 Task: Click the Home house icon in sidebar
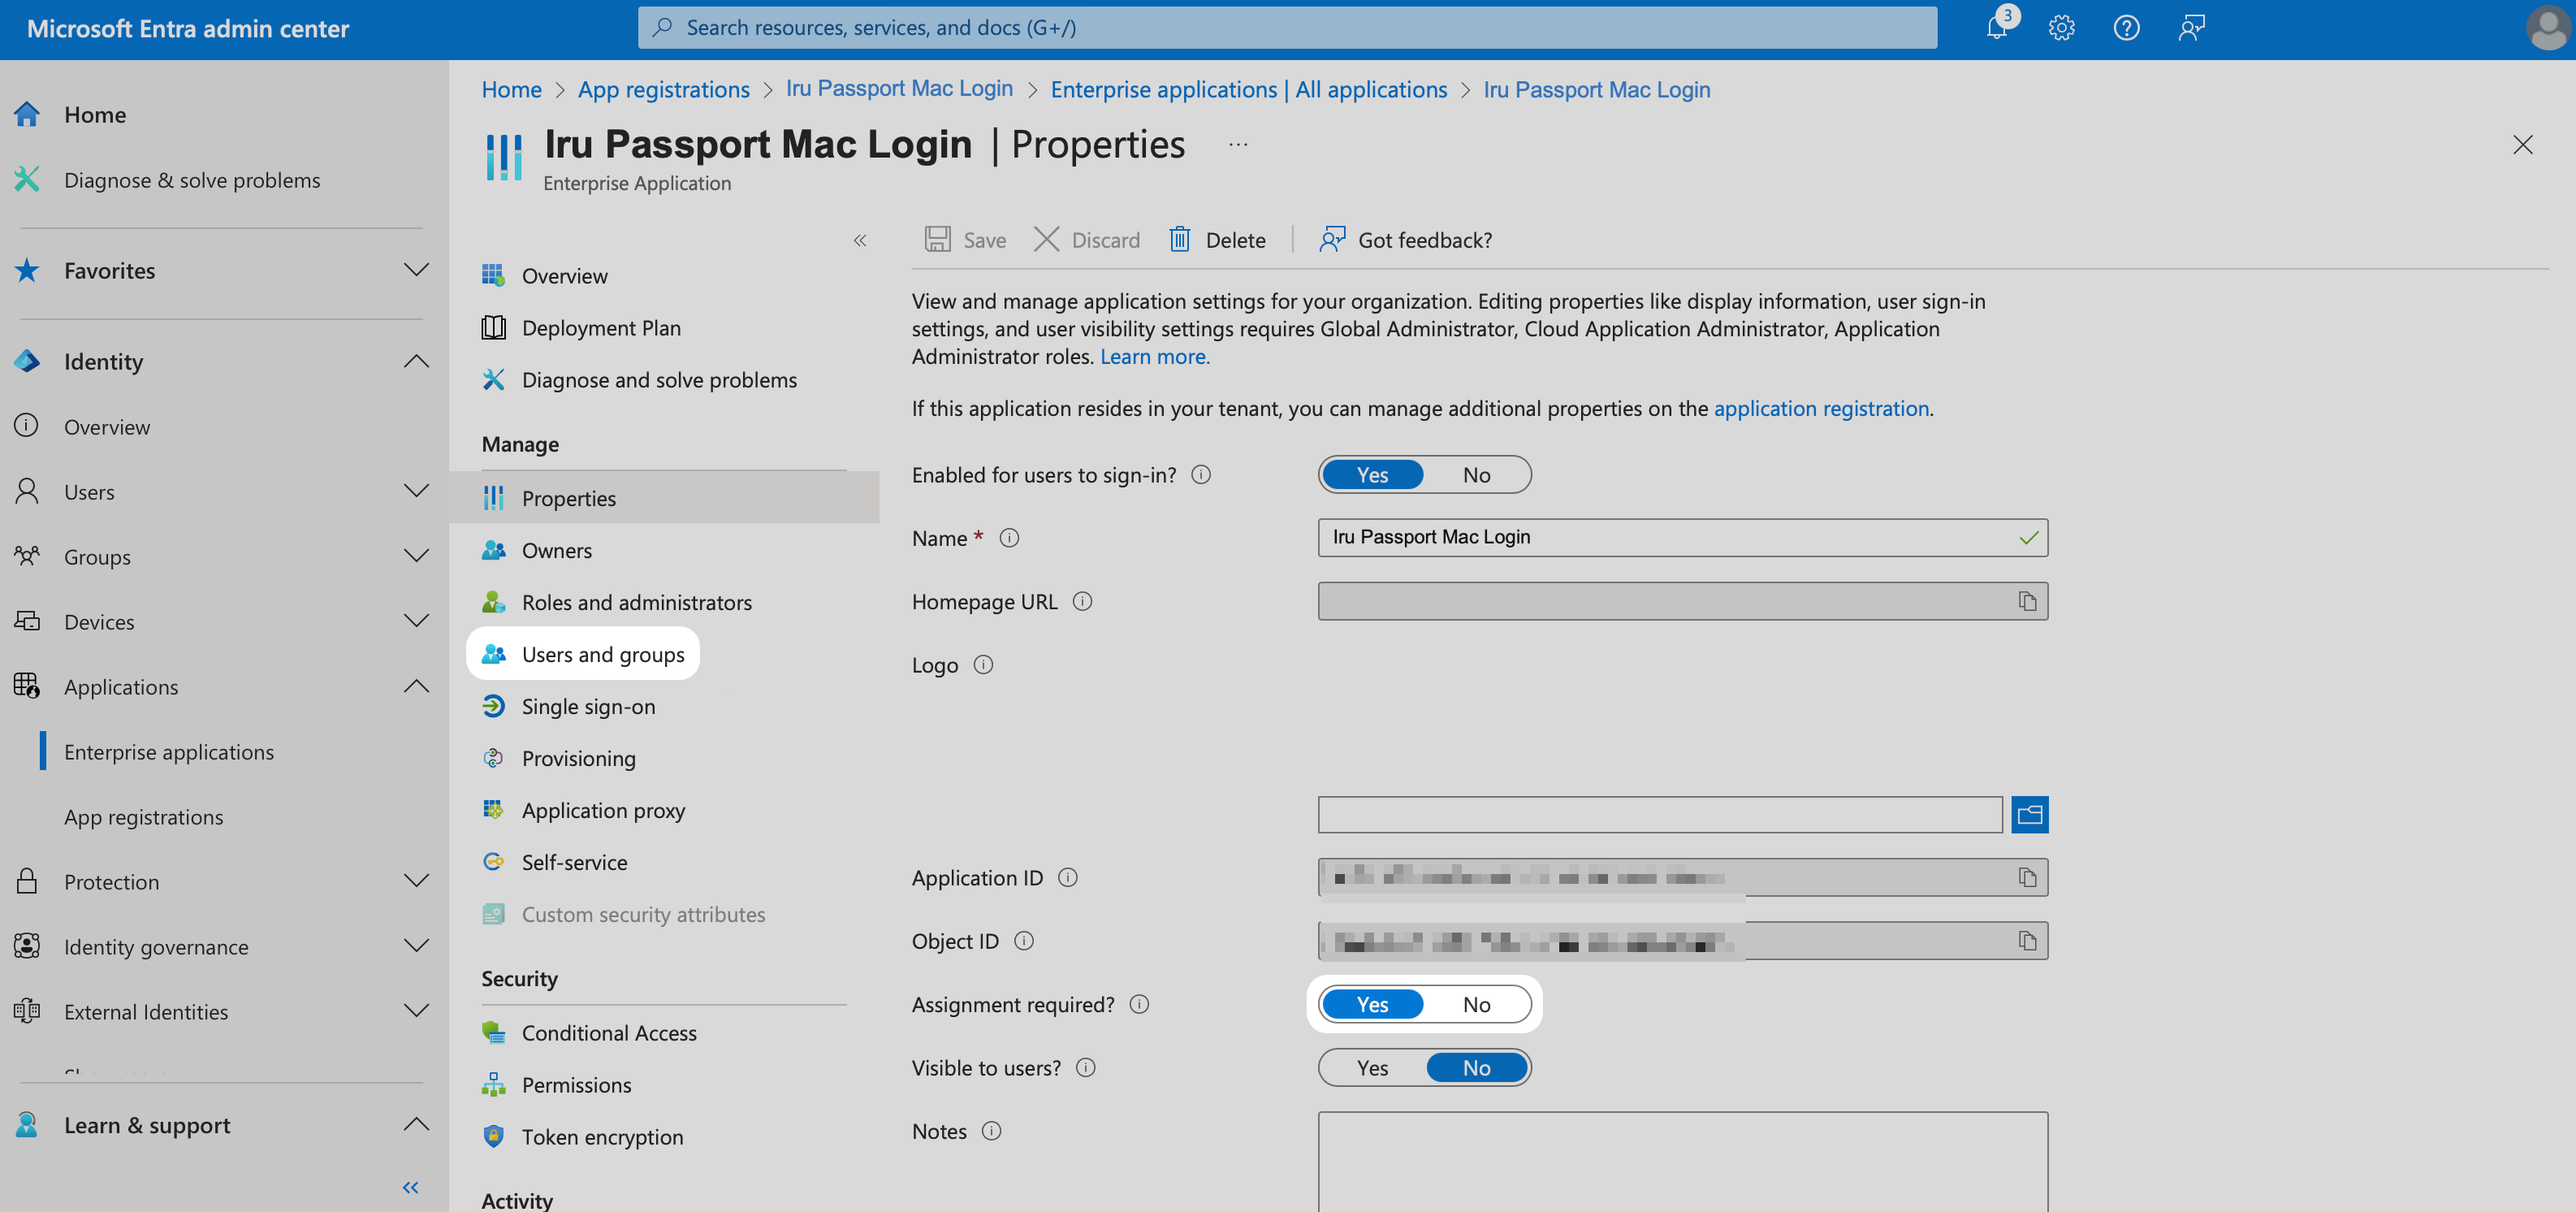pyautogui.click(x=27, y=114)
